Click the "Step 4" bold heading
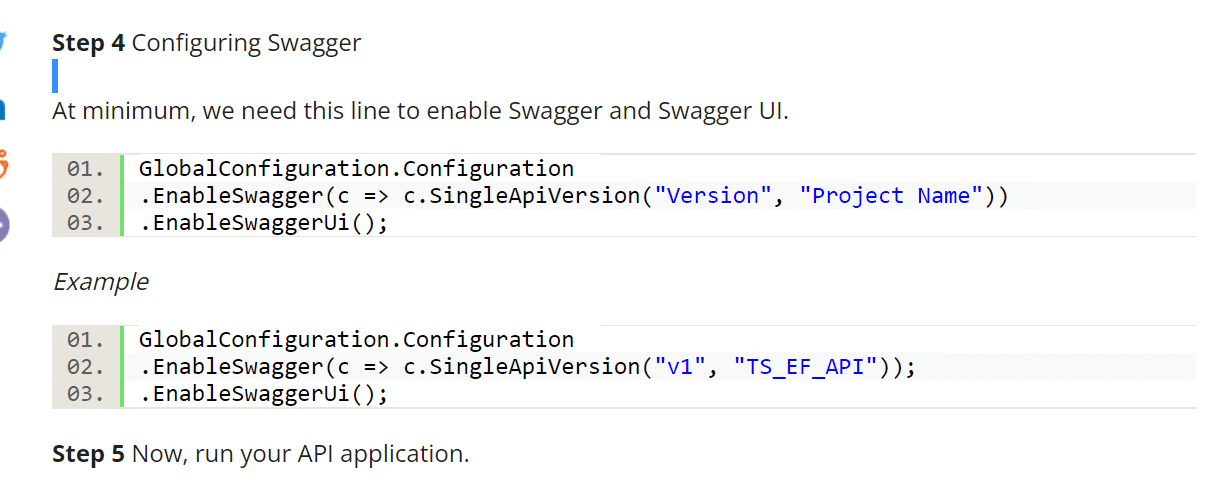The width and height of the screenshot is (1229, 485). (88, 43)
